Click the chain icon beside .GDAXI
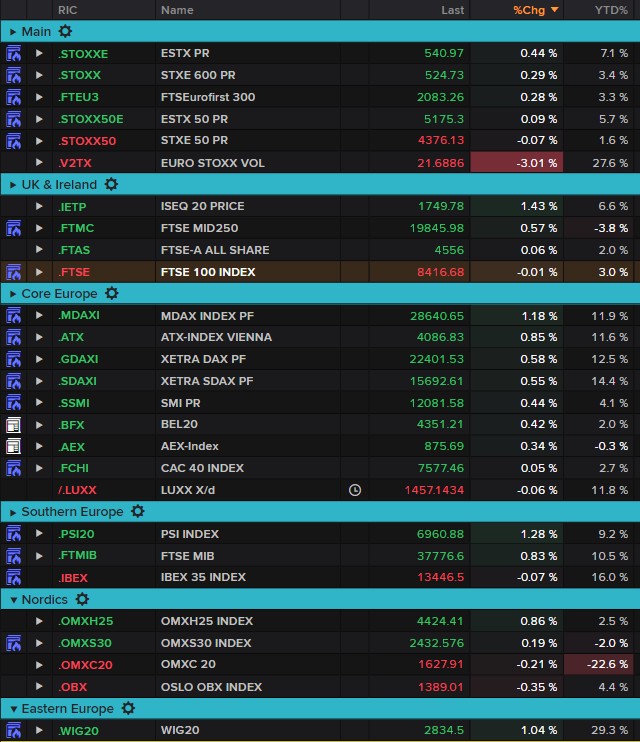The height and width of the screenshot is (742, 640). [14, 359]
